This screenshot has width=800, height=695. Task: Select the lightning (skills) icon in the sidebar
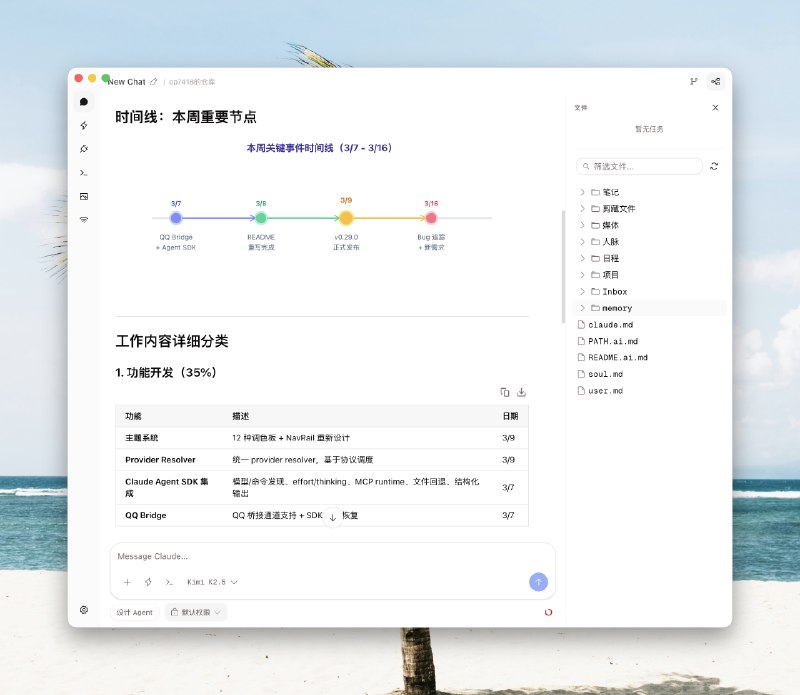tap(84, 125)
